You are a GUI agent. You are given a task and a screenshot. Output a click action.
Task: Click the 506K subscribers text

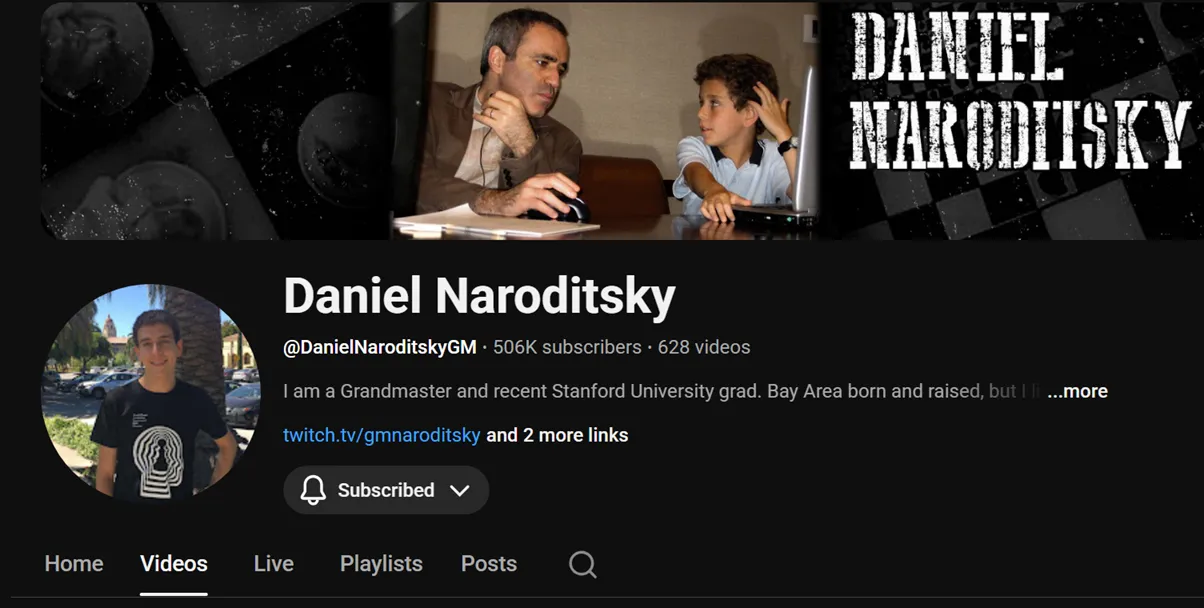click(x=567, y=348)
